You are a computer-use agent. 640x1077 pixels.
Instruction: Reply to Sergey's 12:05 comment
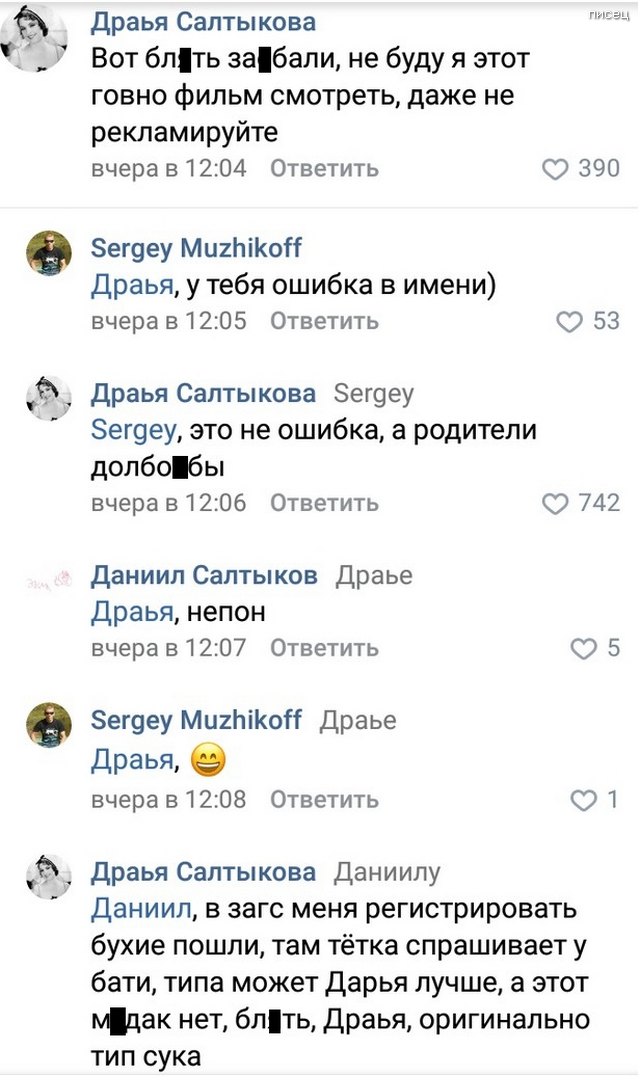click(x=324, y=321)
